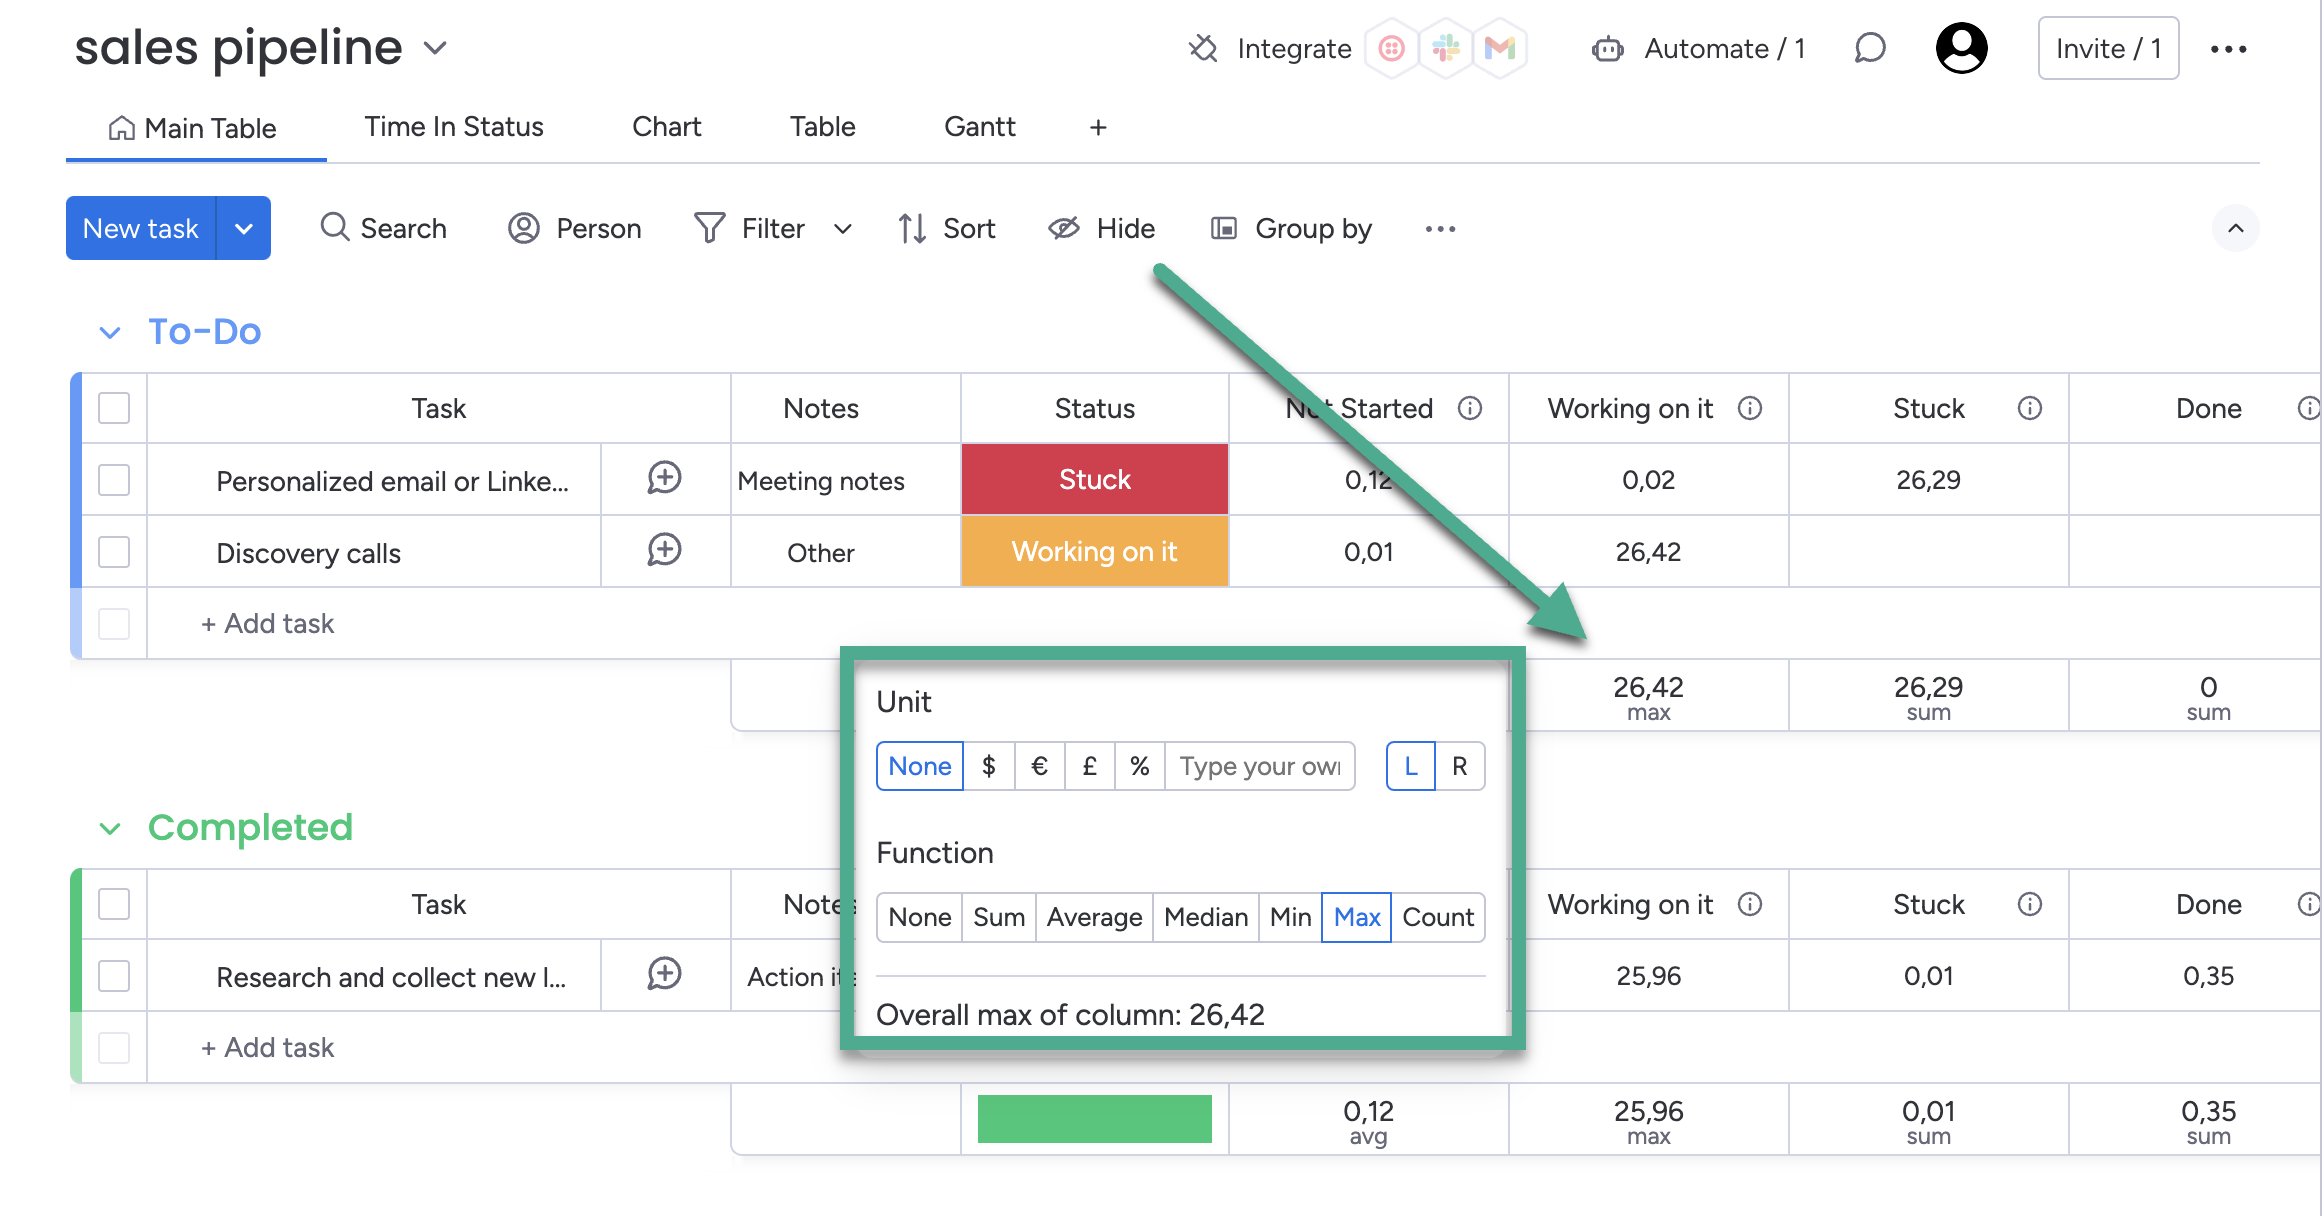Select the Average function option
The height and width of the screenshot is (1216, 2322).
(x=1094, y=917)
